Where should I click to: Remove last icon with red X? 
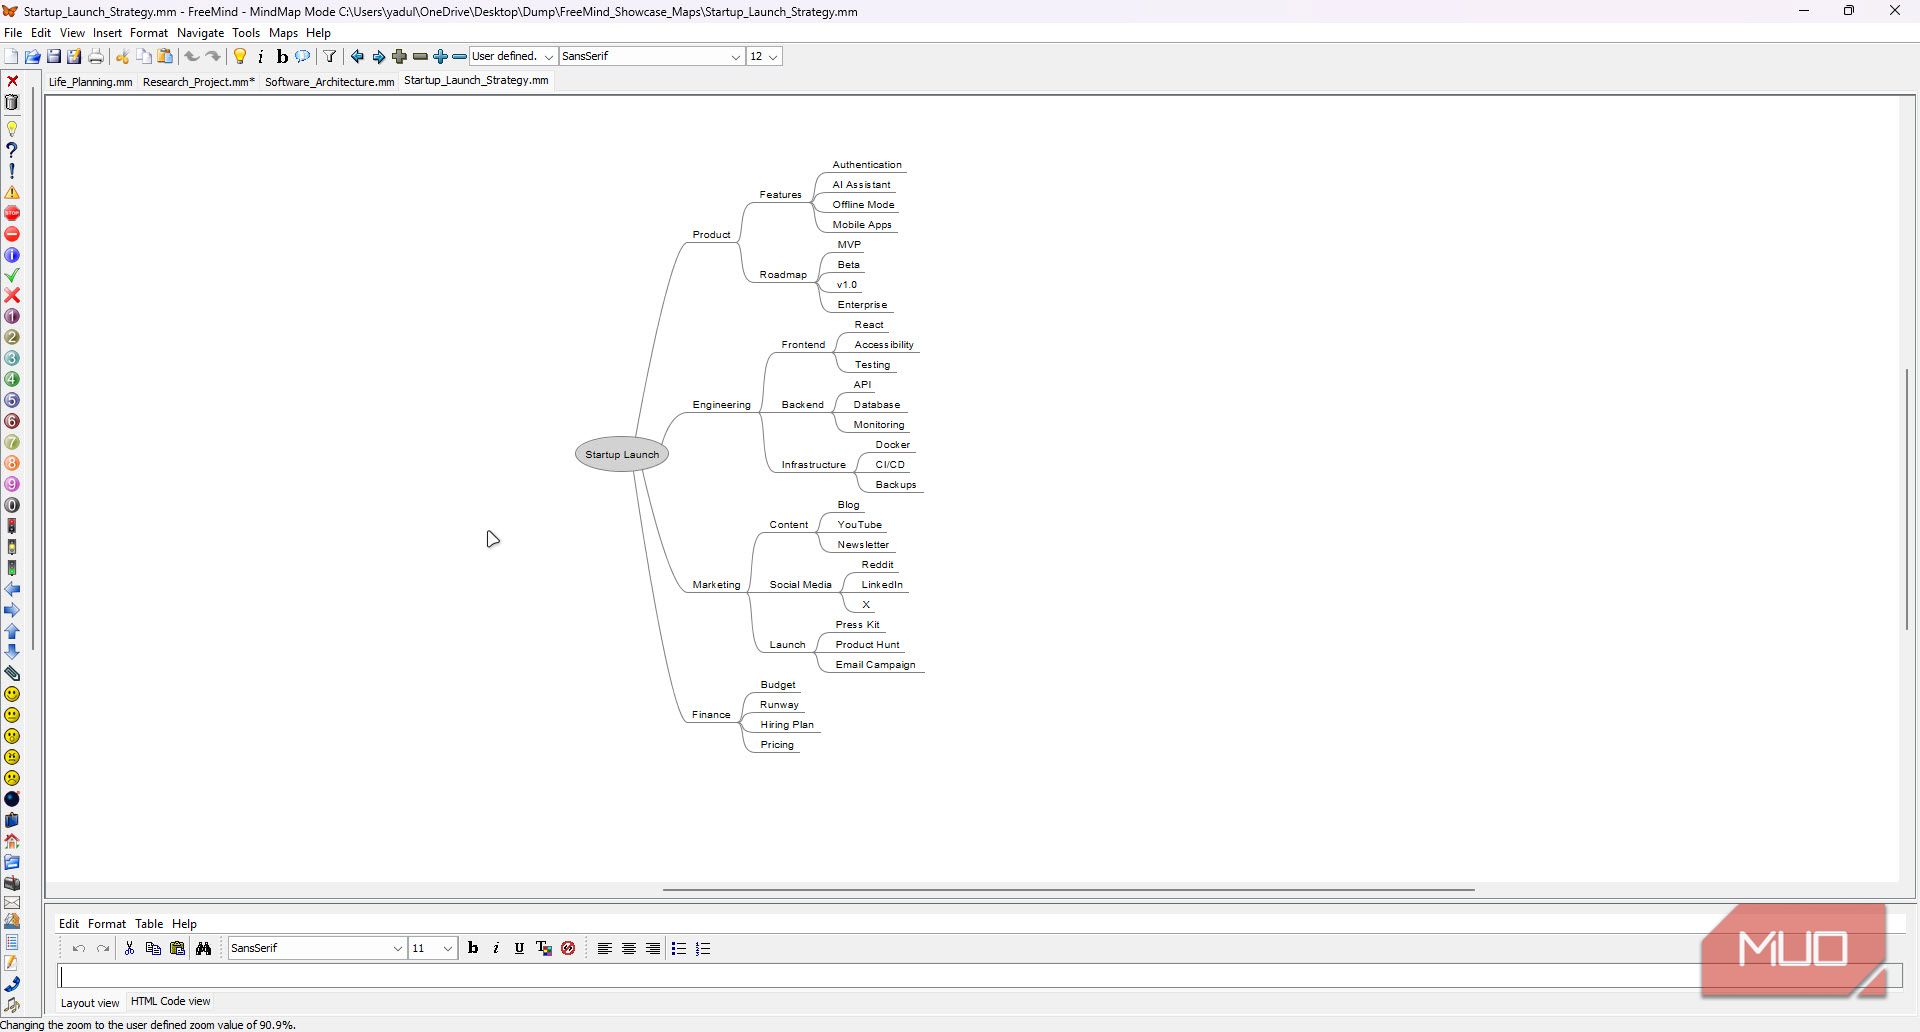(12, 81)
